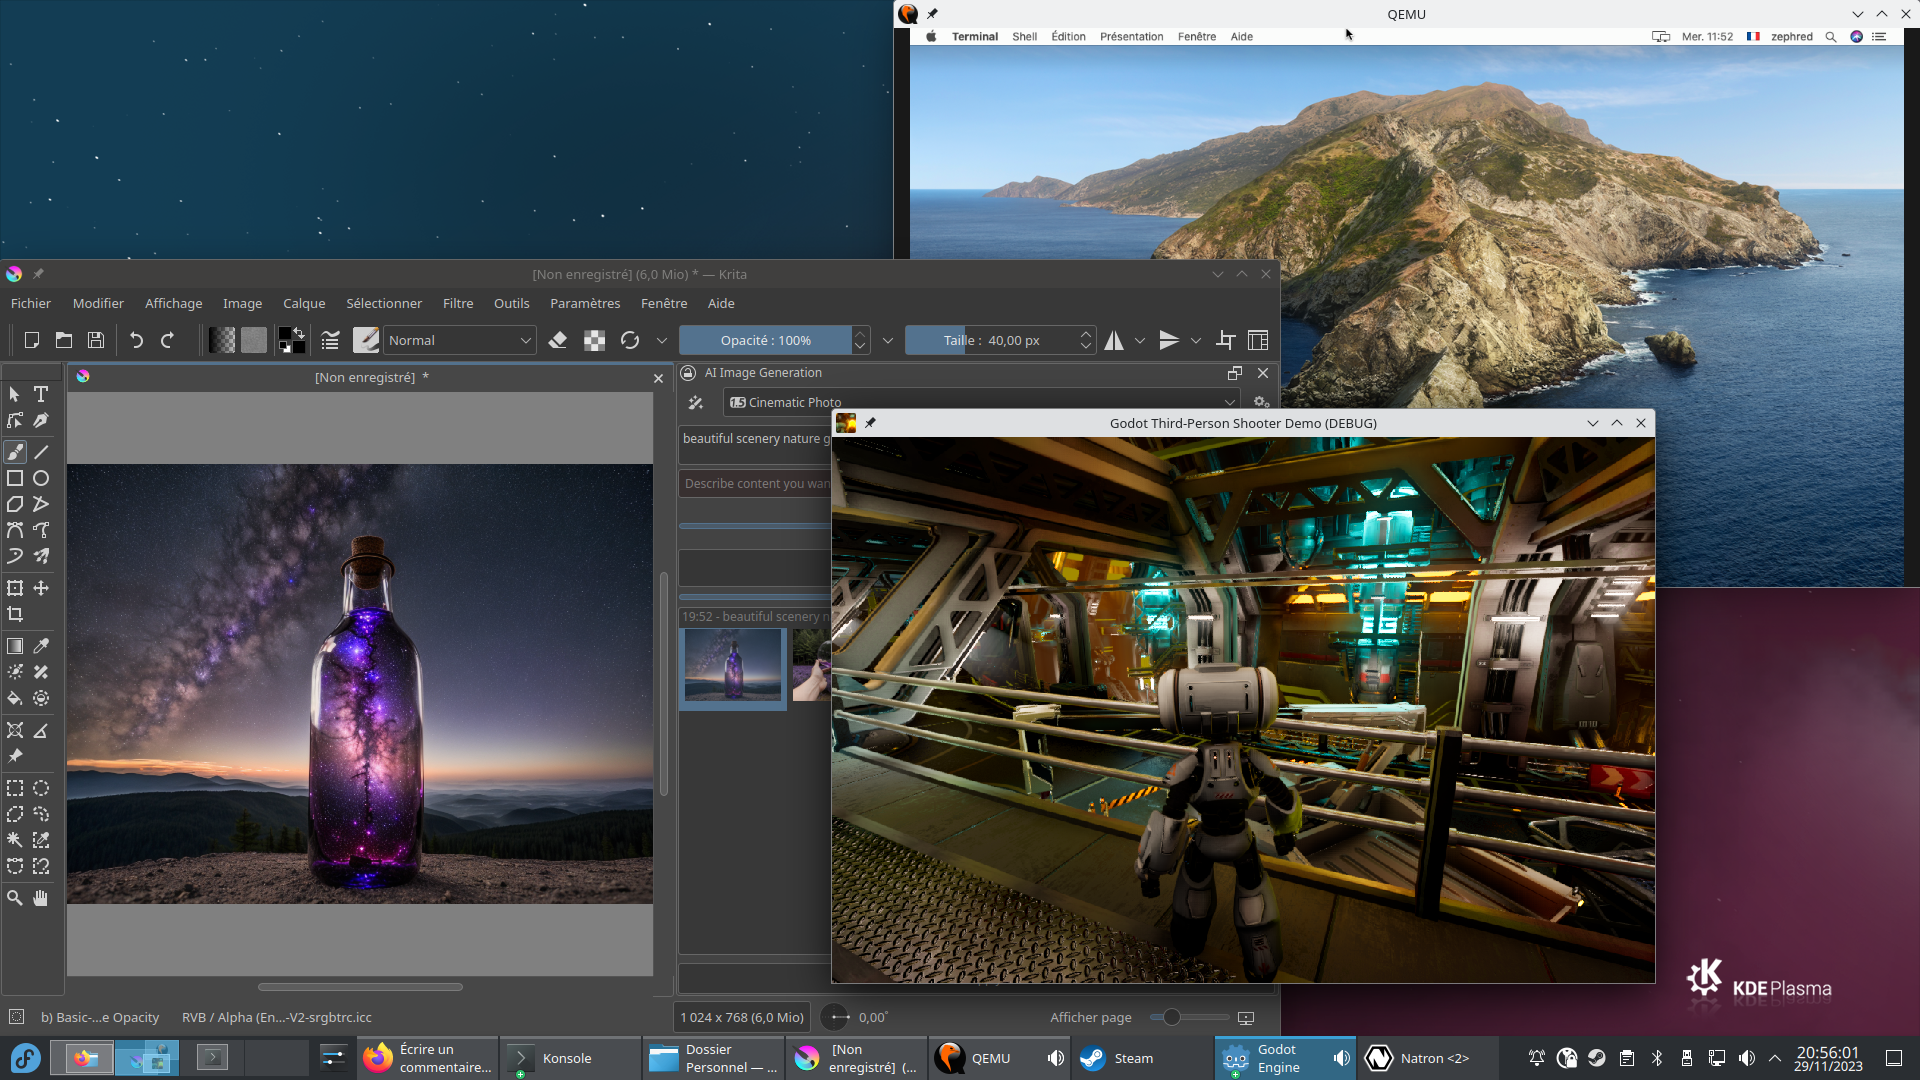Viewport: 1920px width, 1080px height.
Task: Select the Rectangle shape tool
Action: pos(15,478)
